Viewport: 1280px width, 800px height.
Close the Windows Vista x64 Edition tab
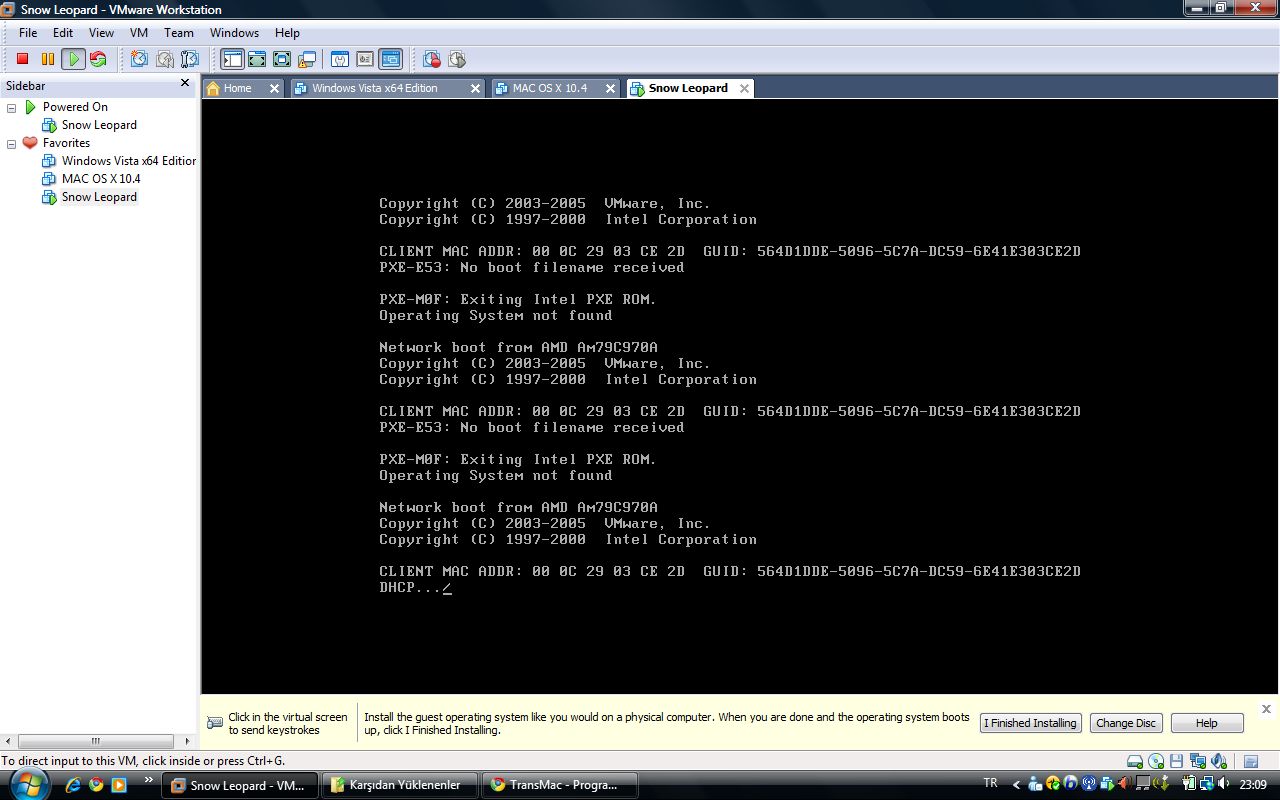pos(474,88)
